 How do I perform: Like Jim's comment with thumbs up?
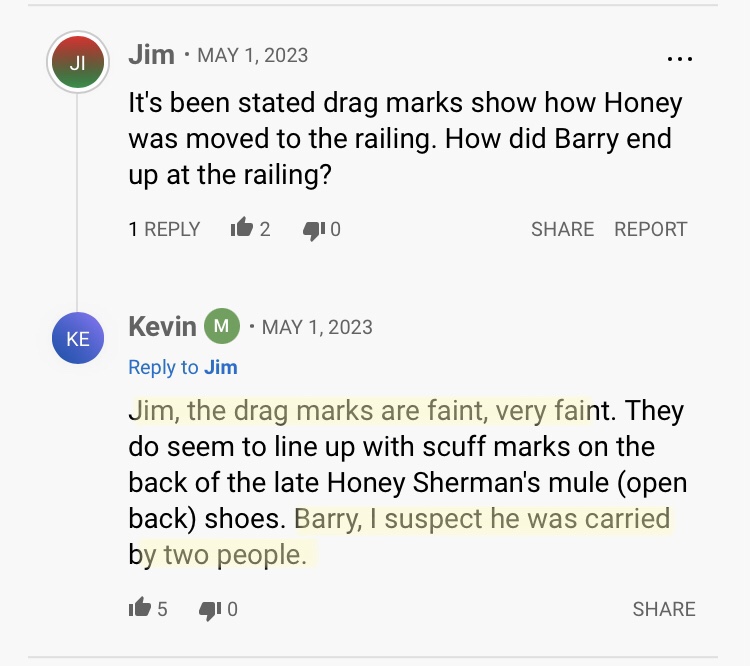(241, 229)
